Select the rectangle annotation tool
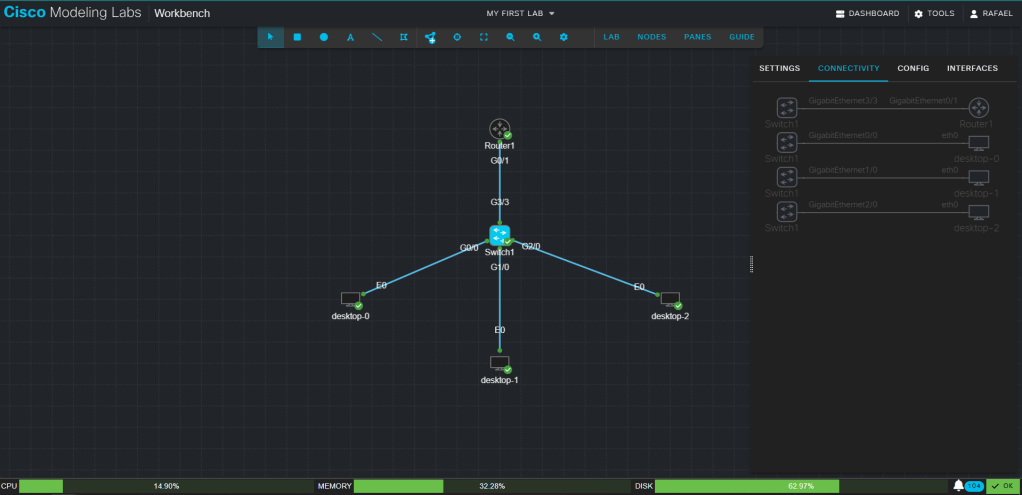The image size is (1022, 495). tap(297, 37)
